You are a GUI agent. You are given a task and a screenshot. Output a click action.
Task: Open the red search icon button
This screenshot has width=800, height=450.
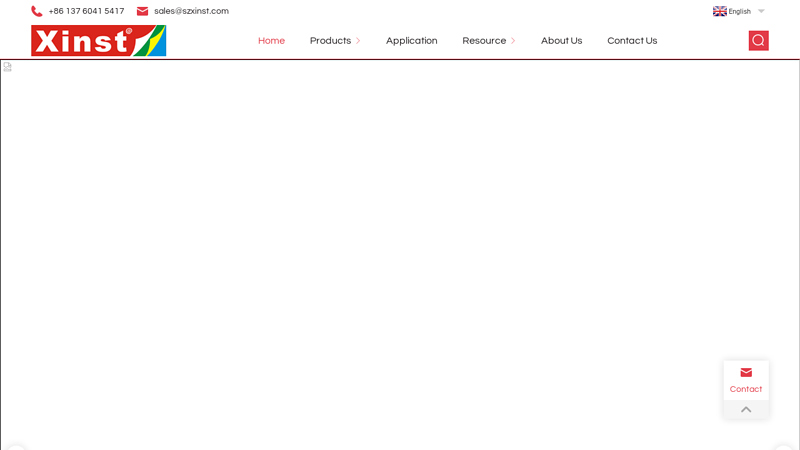pyautogui.click(x=758, y=40)
